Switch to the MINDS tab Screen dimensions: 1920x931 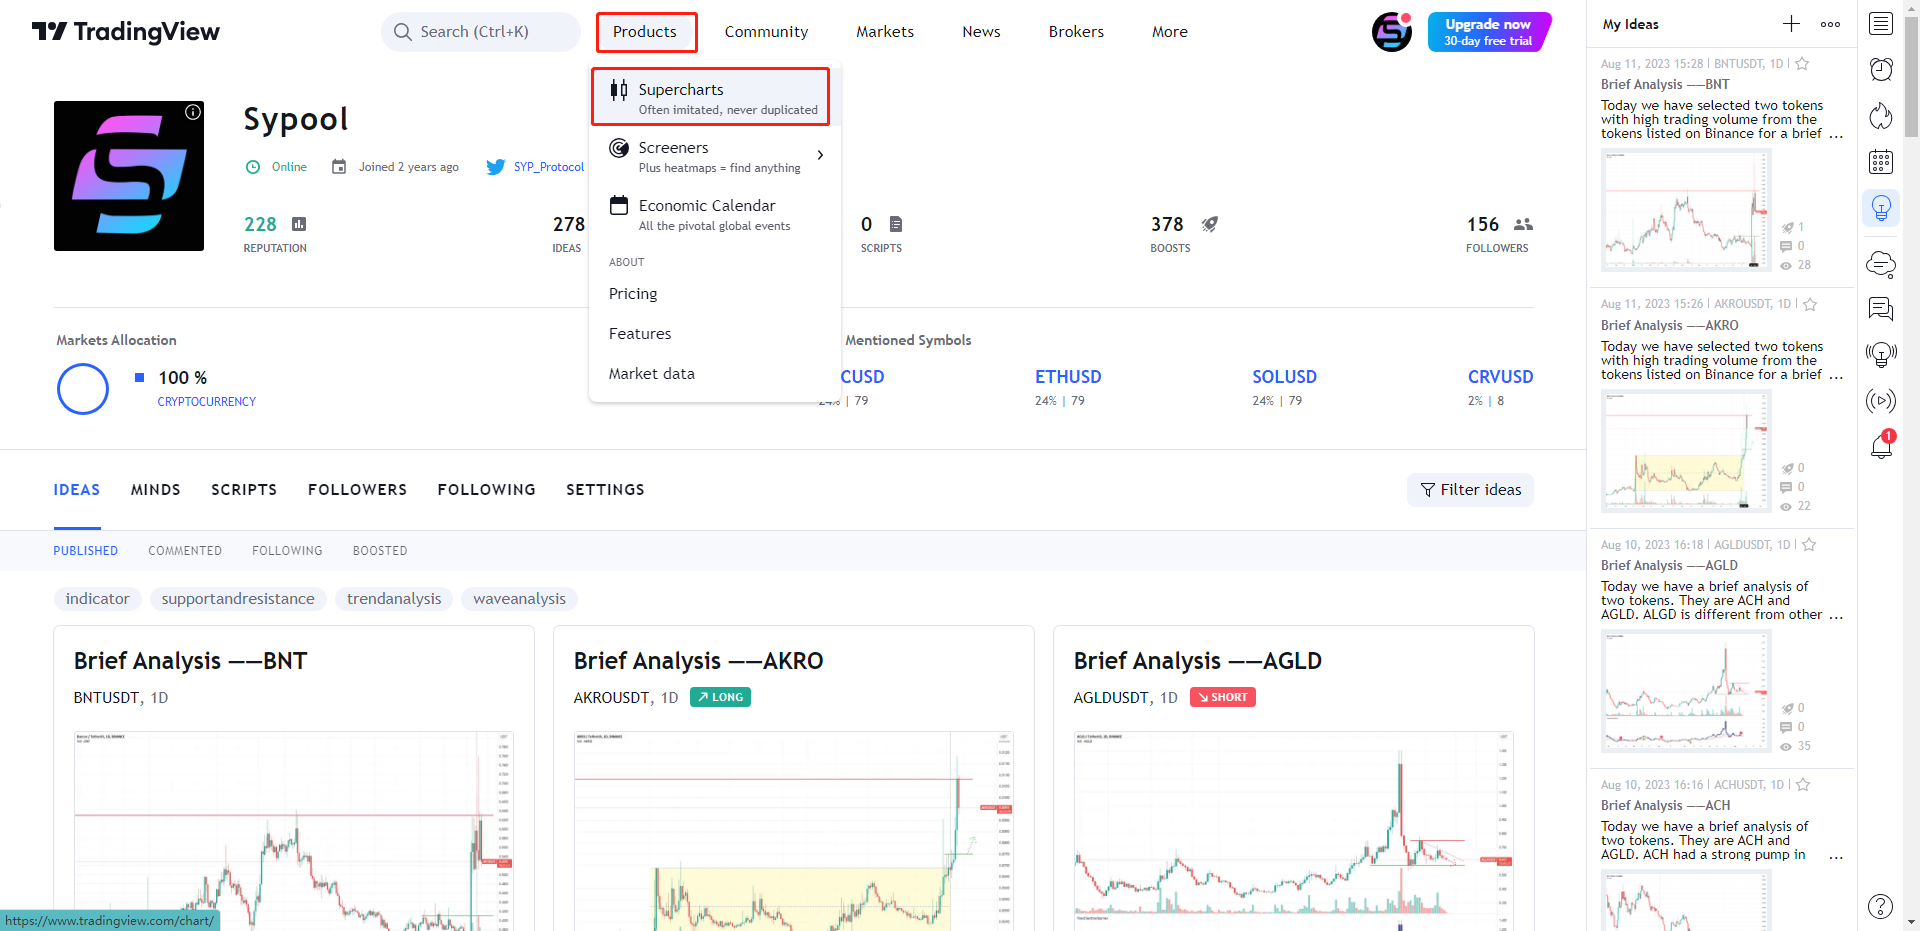pos(156,490)
